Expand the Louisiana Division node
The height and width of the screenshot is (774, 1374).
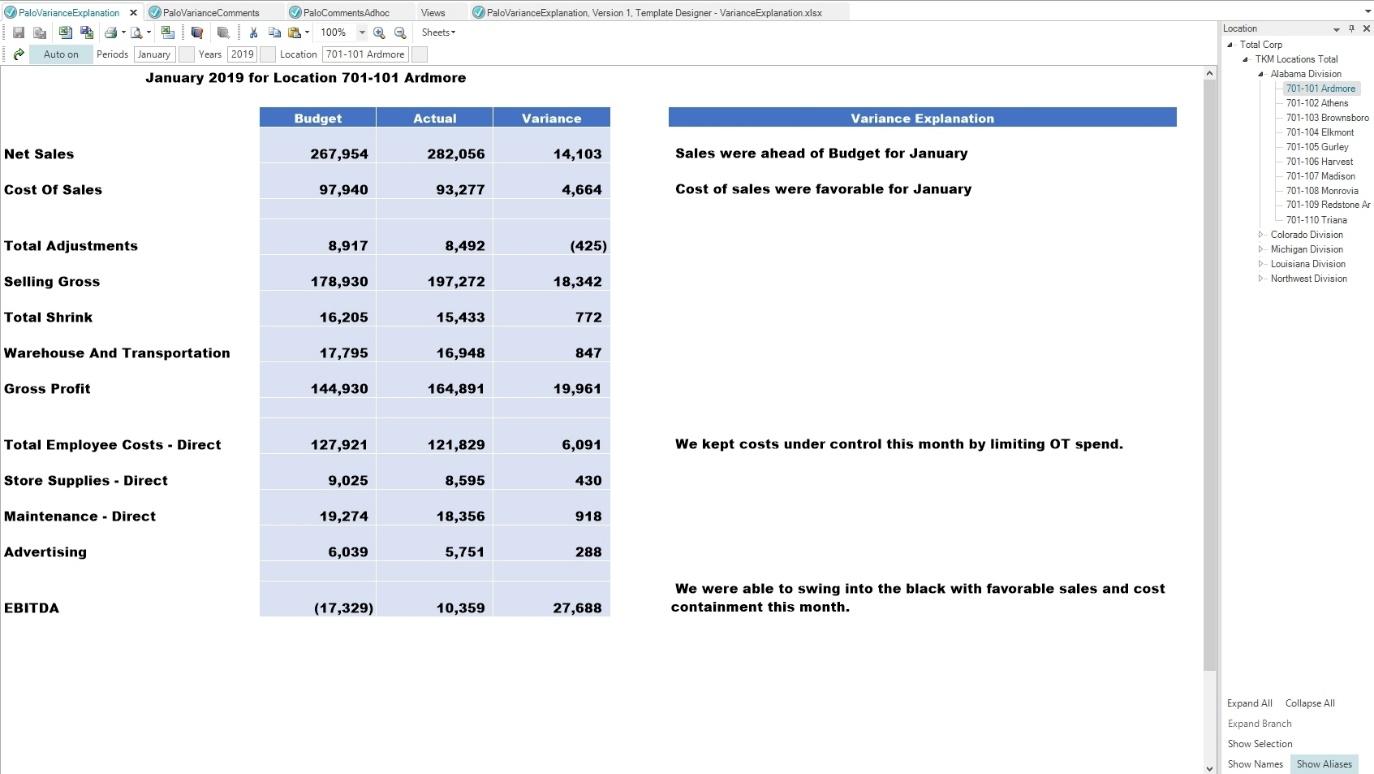tap(1261, 264)
